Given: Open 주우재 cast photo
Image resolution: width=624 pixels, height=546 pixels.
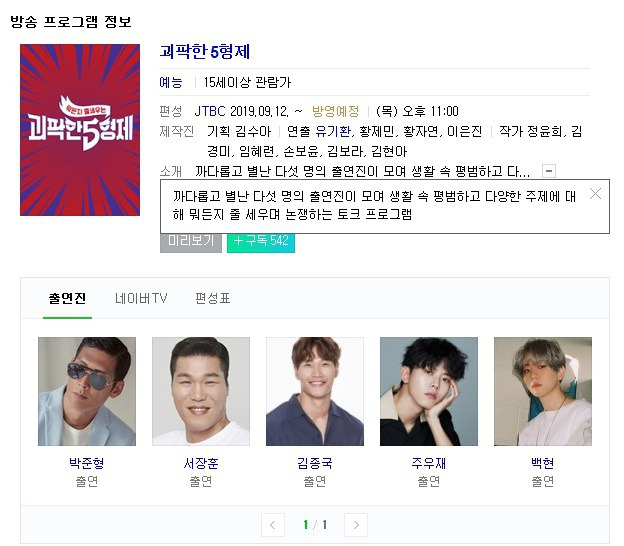Looking at the screenshot, I should 429,391.
